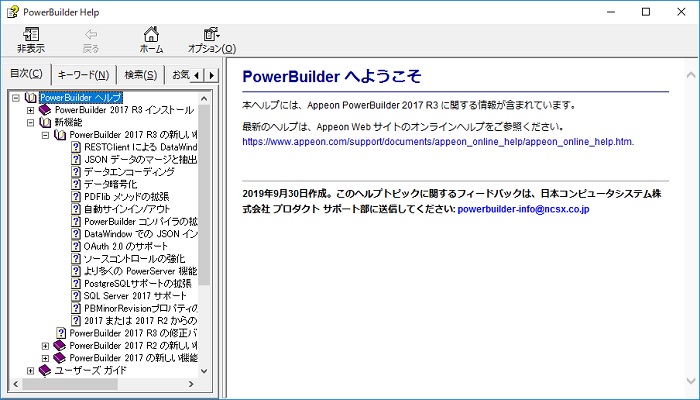Move the tab strip right with the arrow
The image size is (700, 400).
(212, 75)
